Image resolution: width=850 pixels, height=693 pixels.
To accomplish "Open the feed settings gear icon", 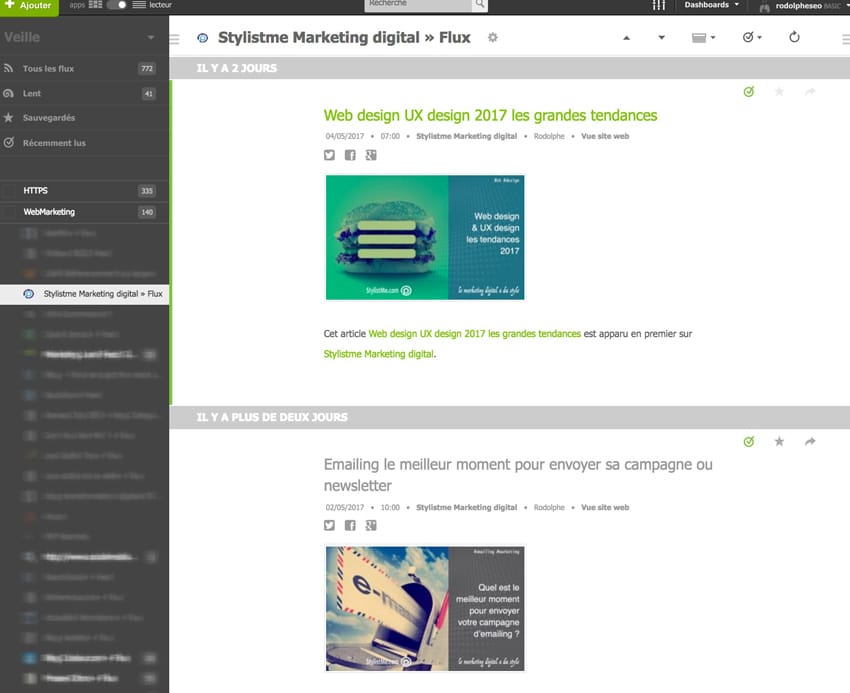I will click(492, 37).
